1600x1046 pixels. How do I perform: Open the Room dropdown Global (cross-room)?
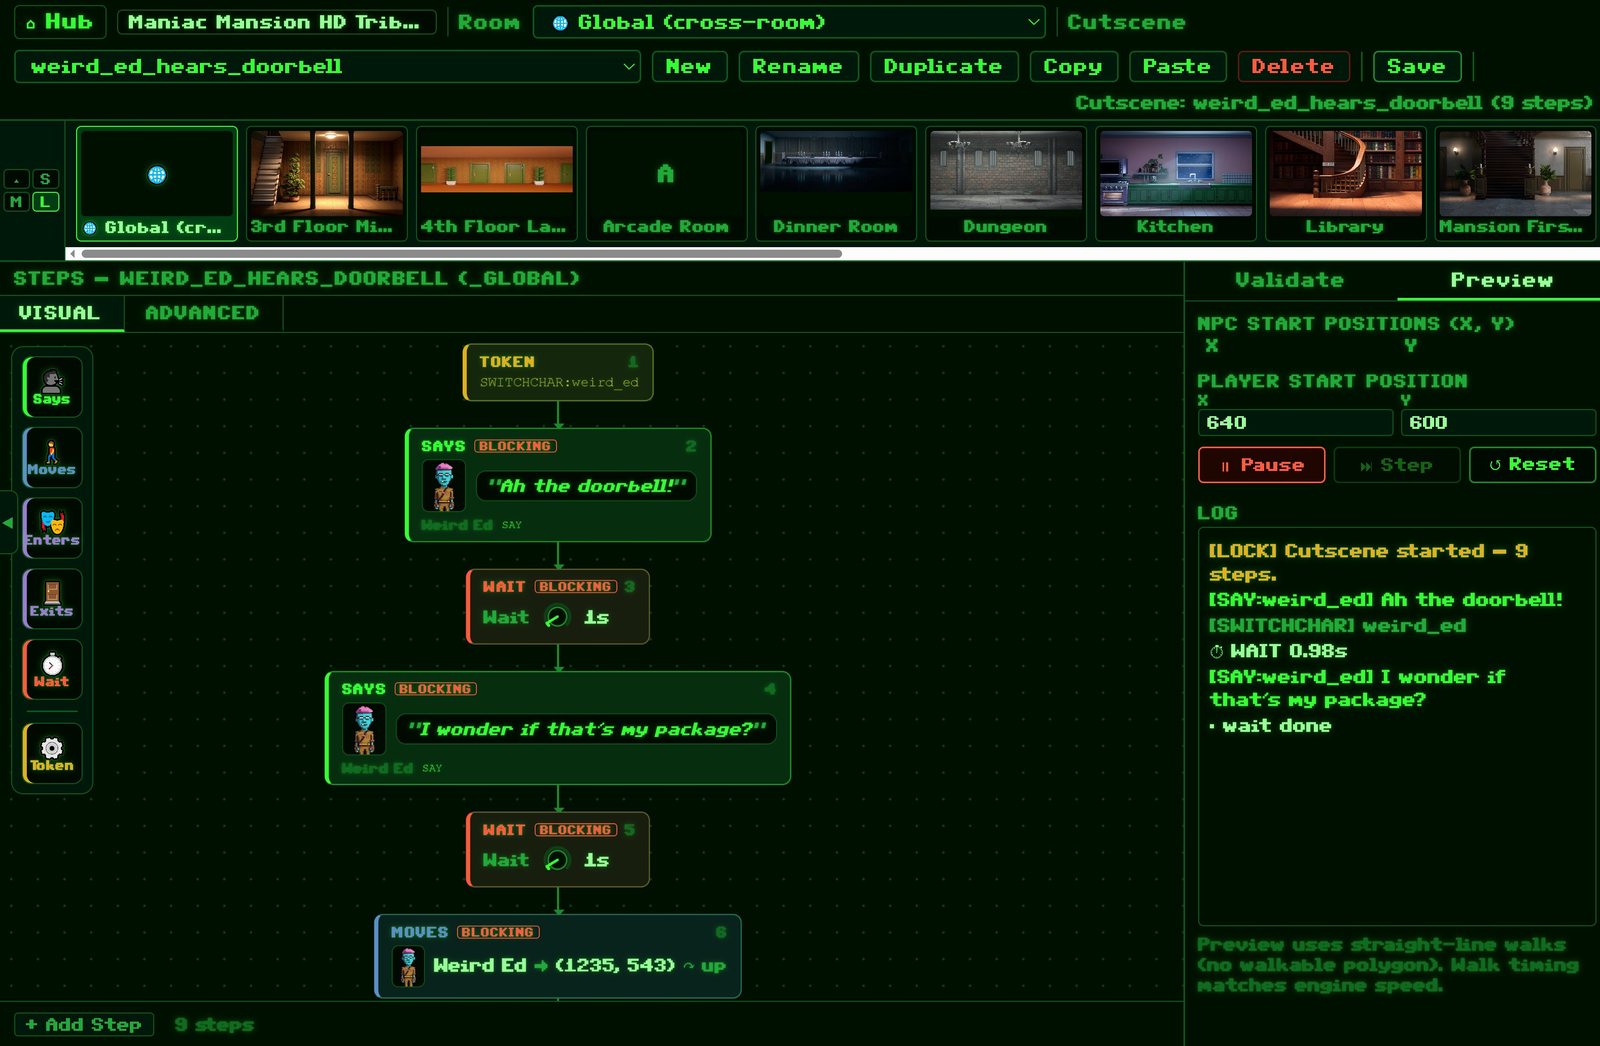(789, 22)
